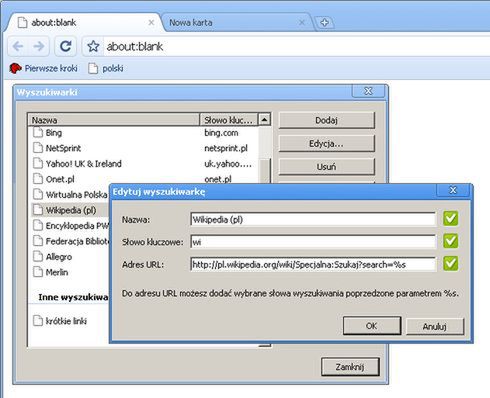
Task: Click the Usuń button
Action: coord(327,167)
